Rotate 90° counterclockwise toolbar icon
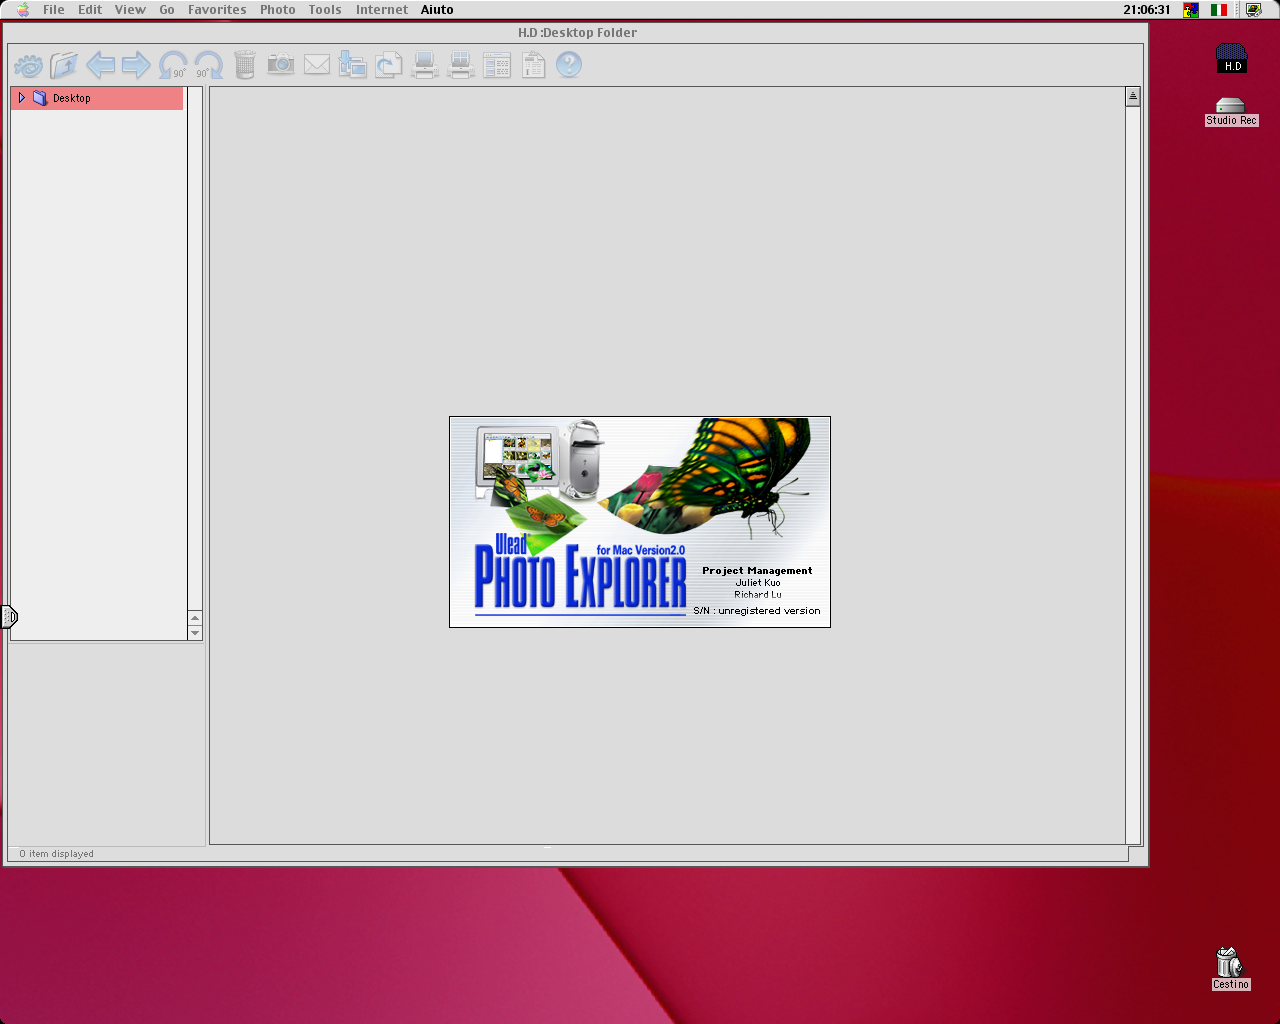Screen dimensions: 1280x1024 pos(173,66)
